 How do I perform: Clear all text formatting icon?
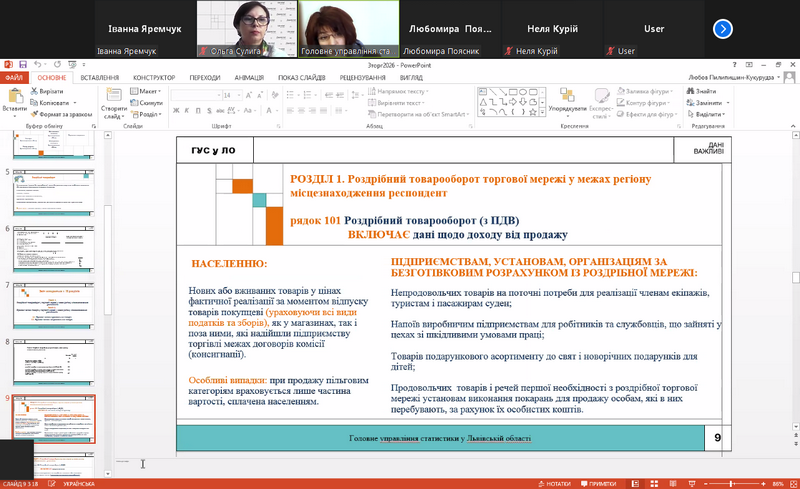[x=275, y=95]
